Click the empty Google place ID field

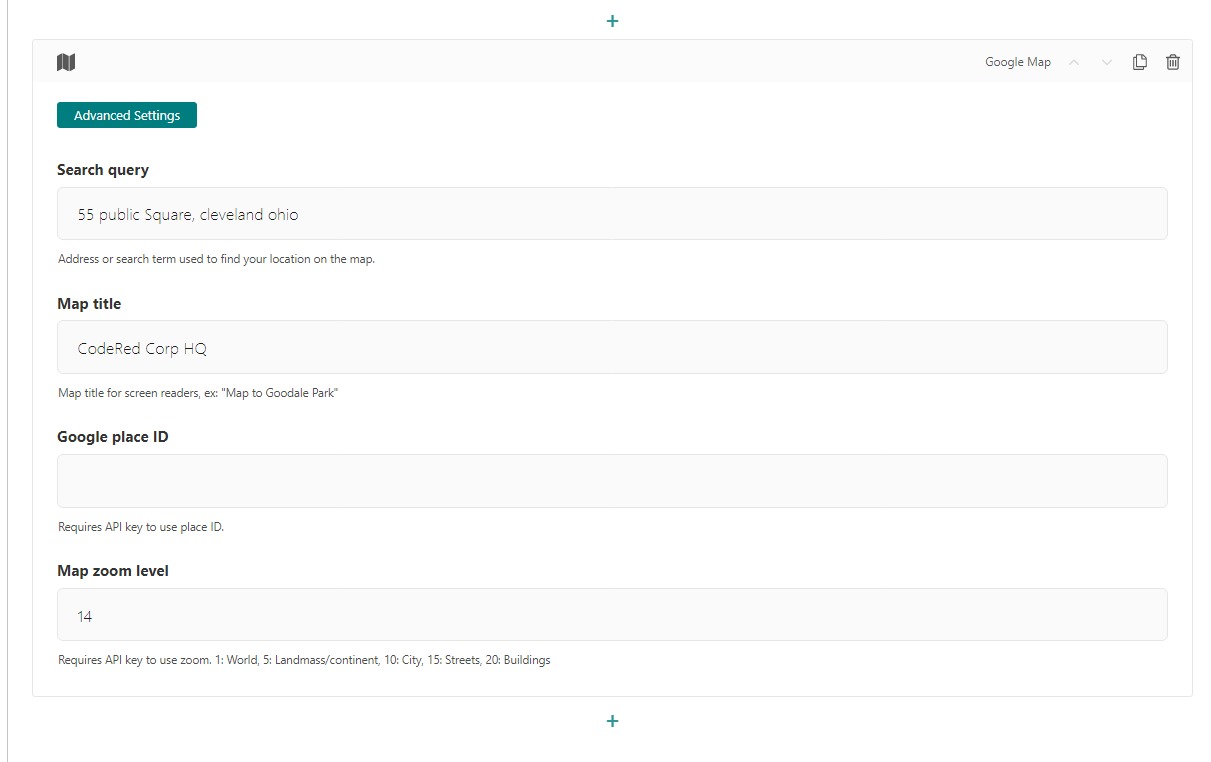coord(612,481)
